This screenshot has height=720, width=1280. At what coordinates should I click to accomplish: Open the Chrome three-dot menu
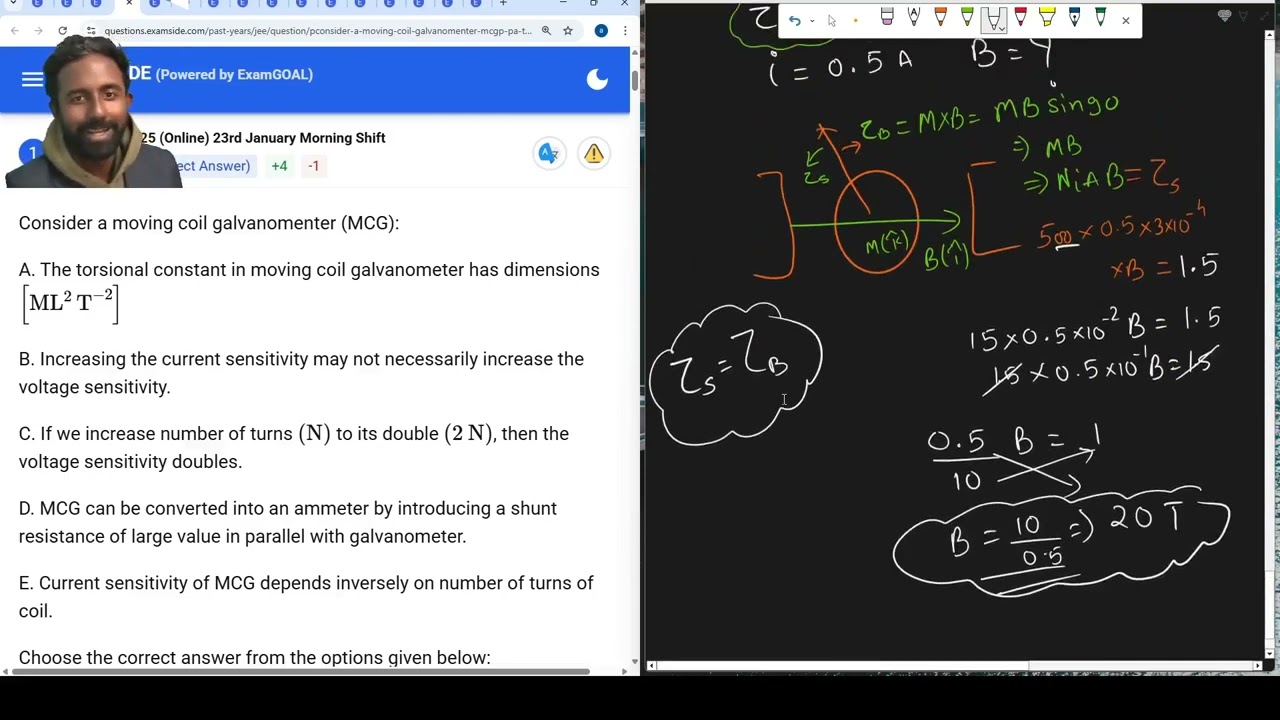click(625, 31)
